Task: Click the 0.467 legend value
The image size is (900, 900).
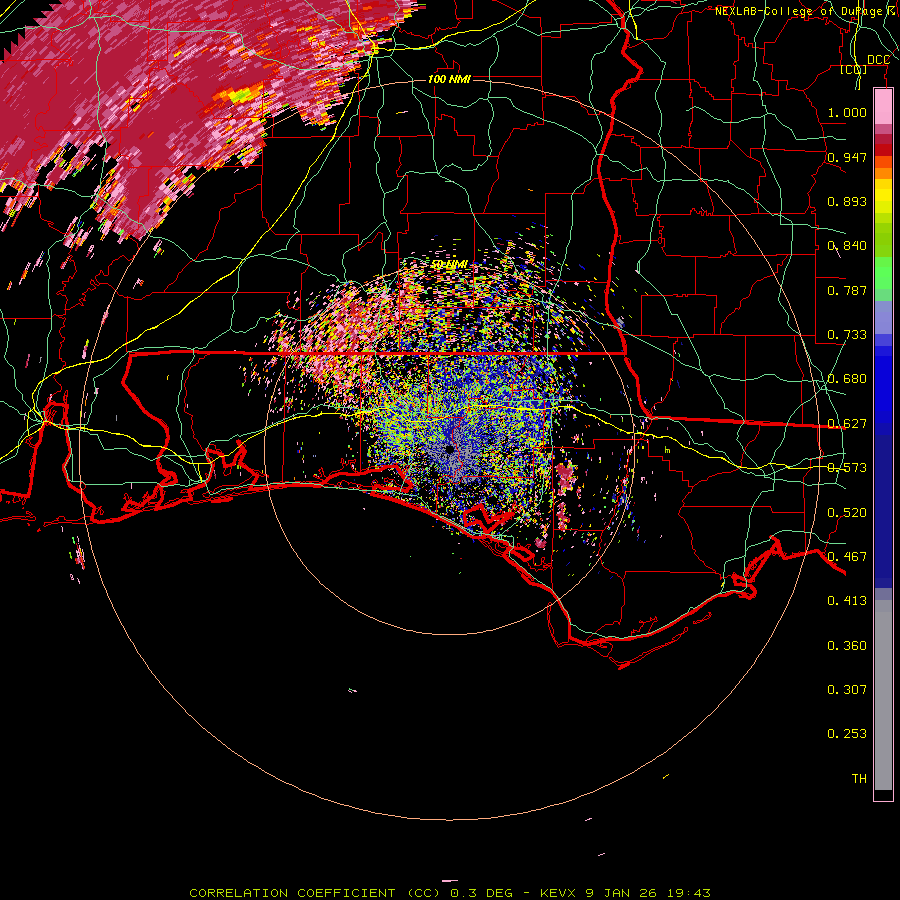Action: coord(847,557)
